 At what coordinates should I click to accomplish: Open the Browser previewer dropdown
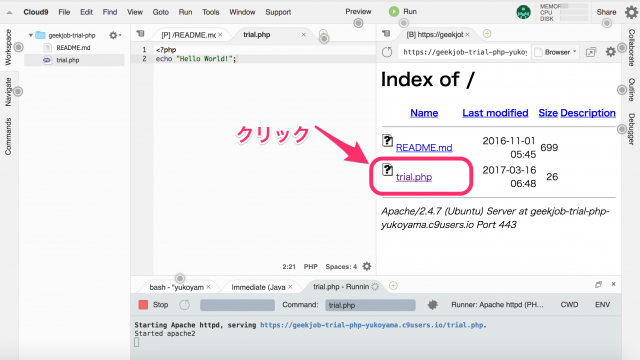click(x=556, y=52)
